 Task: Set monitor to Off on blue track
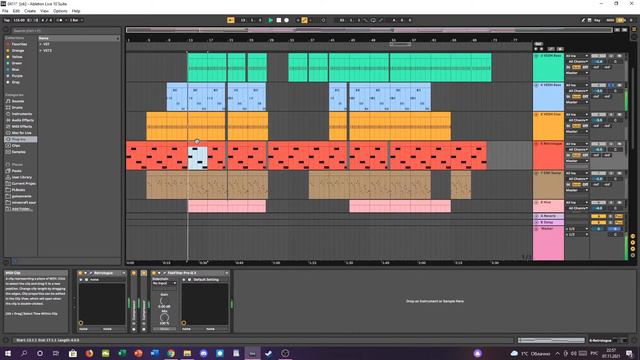click(585, 97)
